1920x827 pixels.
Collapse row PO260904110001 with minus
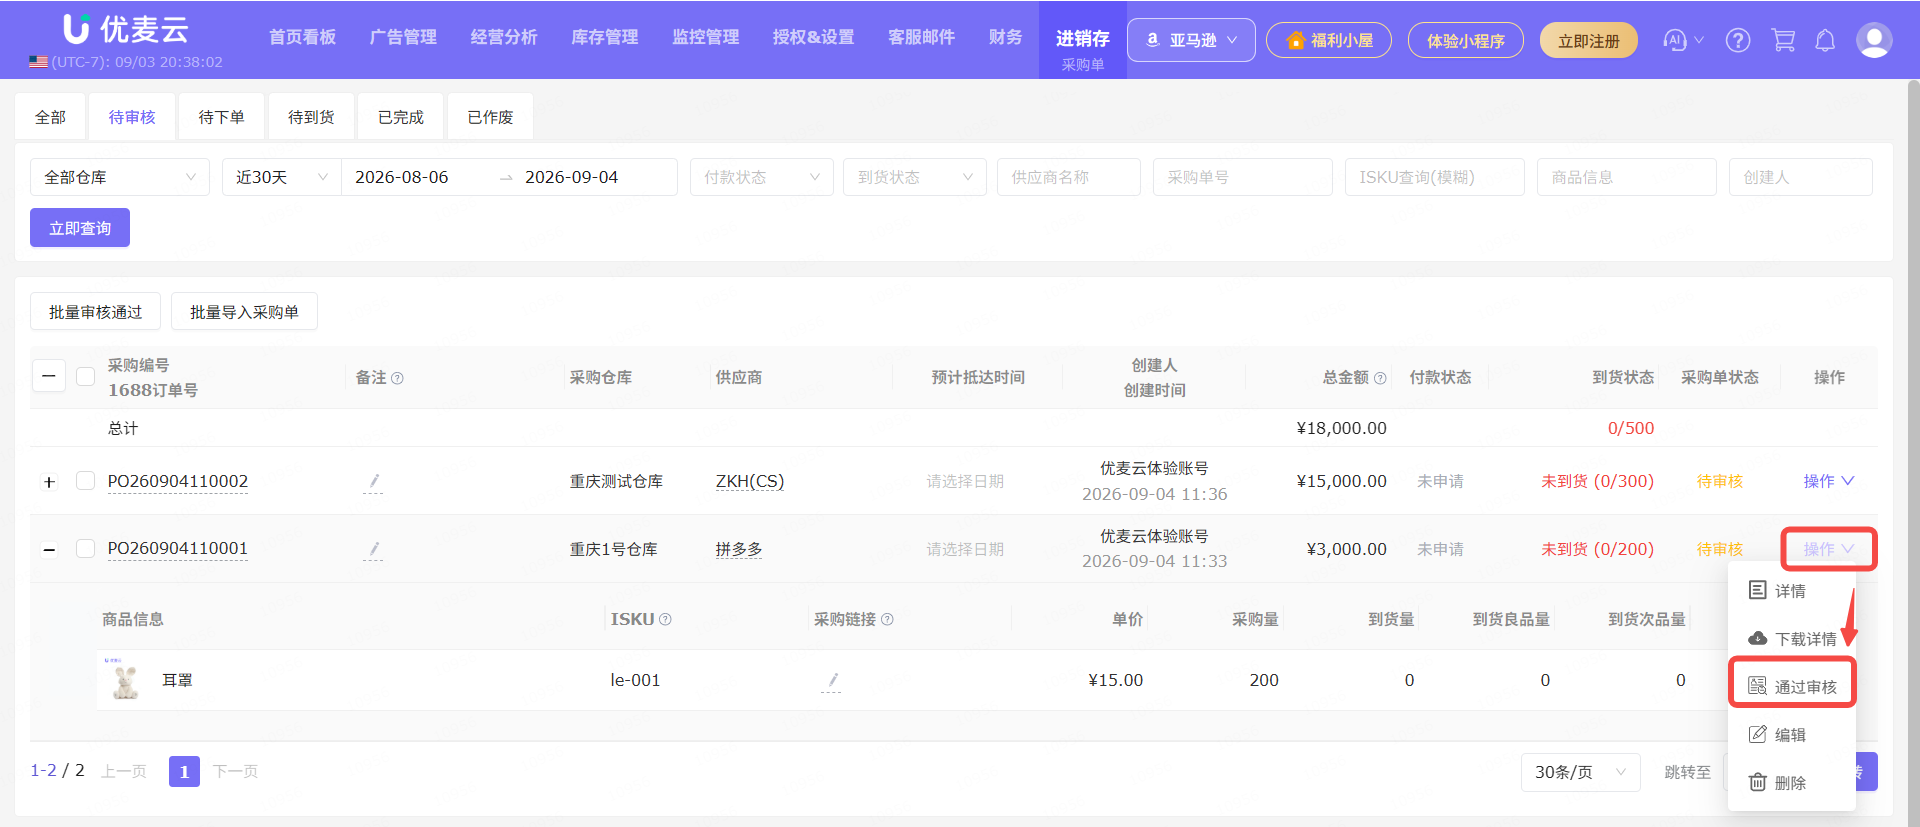click(49, 549)
